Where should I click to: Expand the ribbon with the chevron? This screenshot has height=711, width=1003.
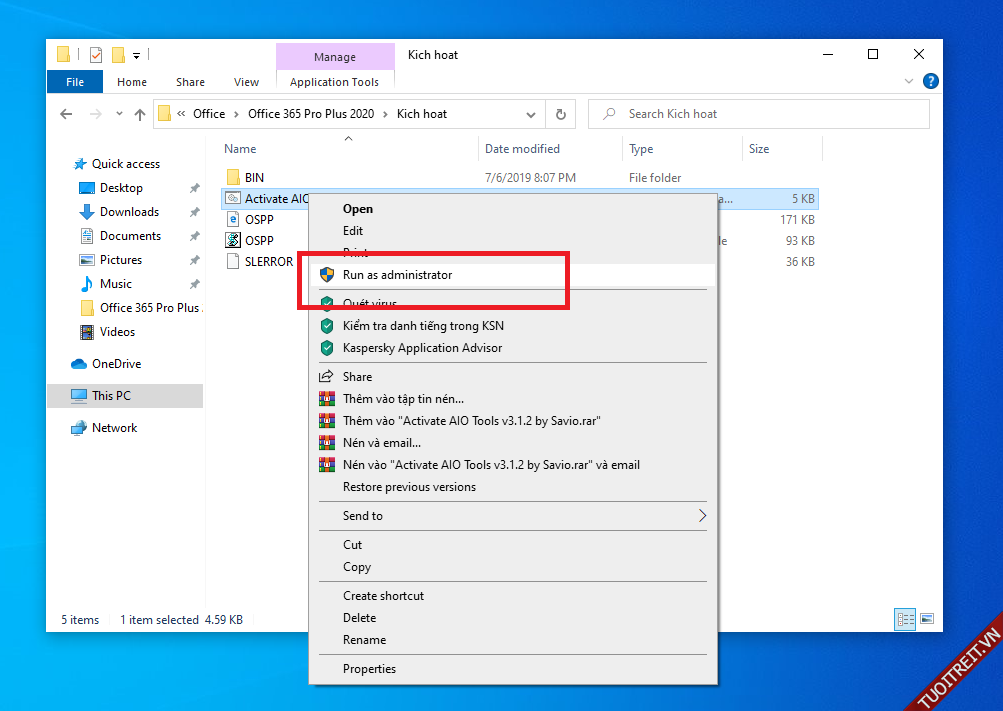pyautogui.click(x=909, y=82)
